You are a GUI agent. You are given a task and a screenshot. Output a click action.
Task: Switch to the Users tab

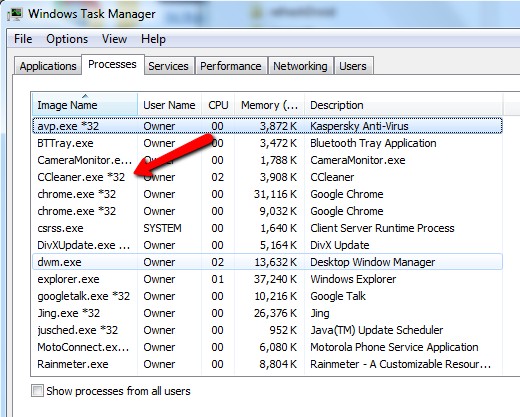coord(353,66)
